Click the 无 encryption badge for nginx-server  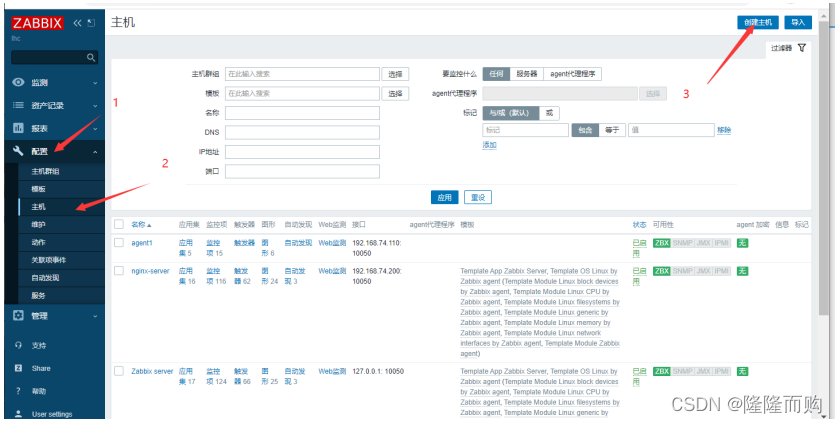(x=742, y=271)
